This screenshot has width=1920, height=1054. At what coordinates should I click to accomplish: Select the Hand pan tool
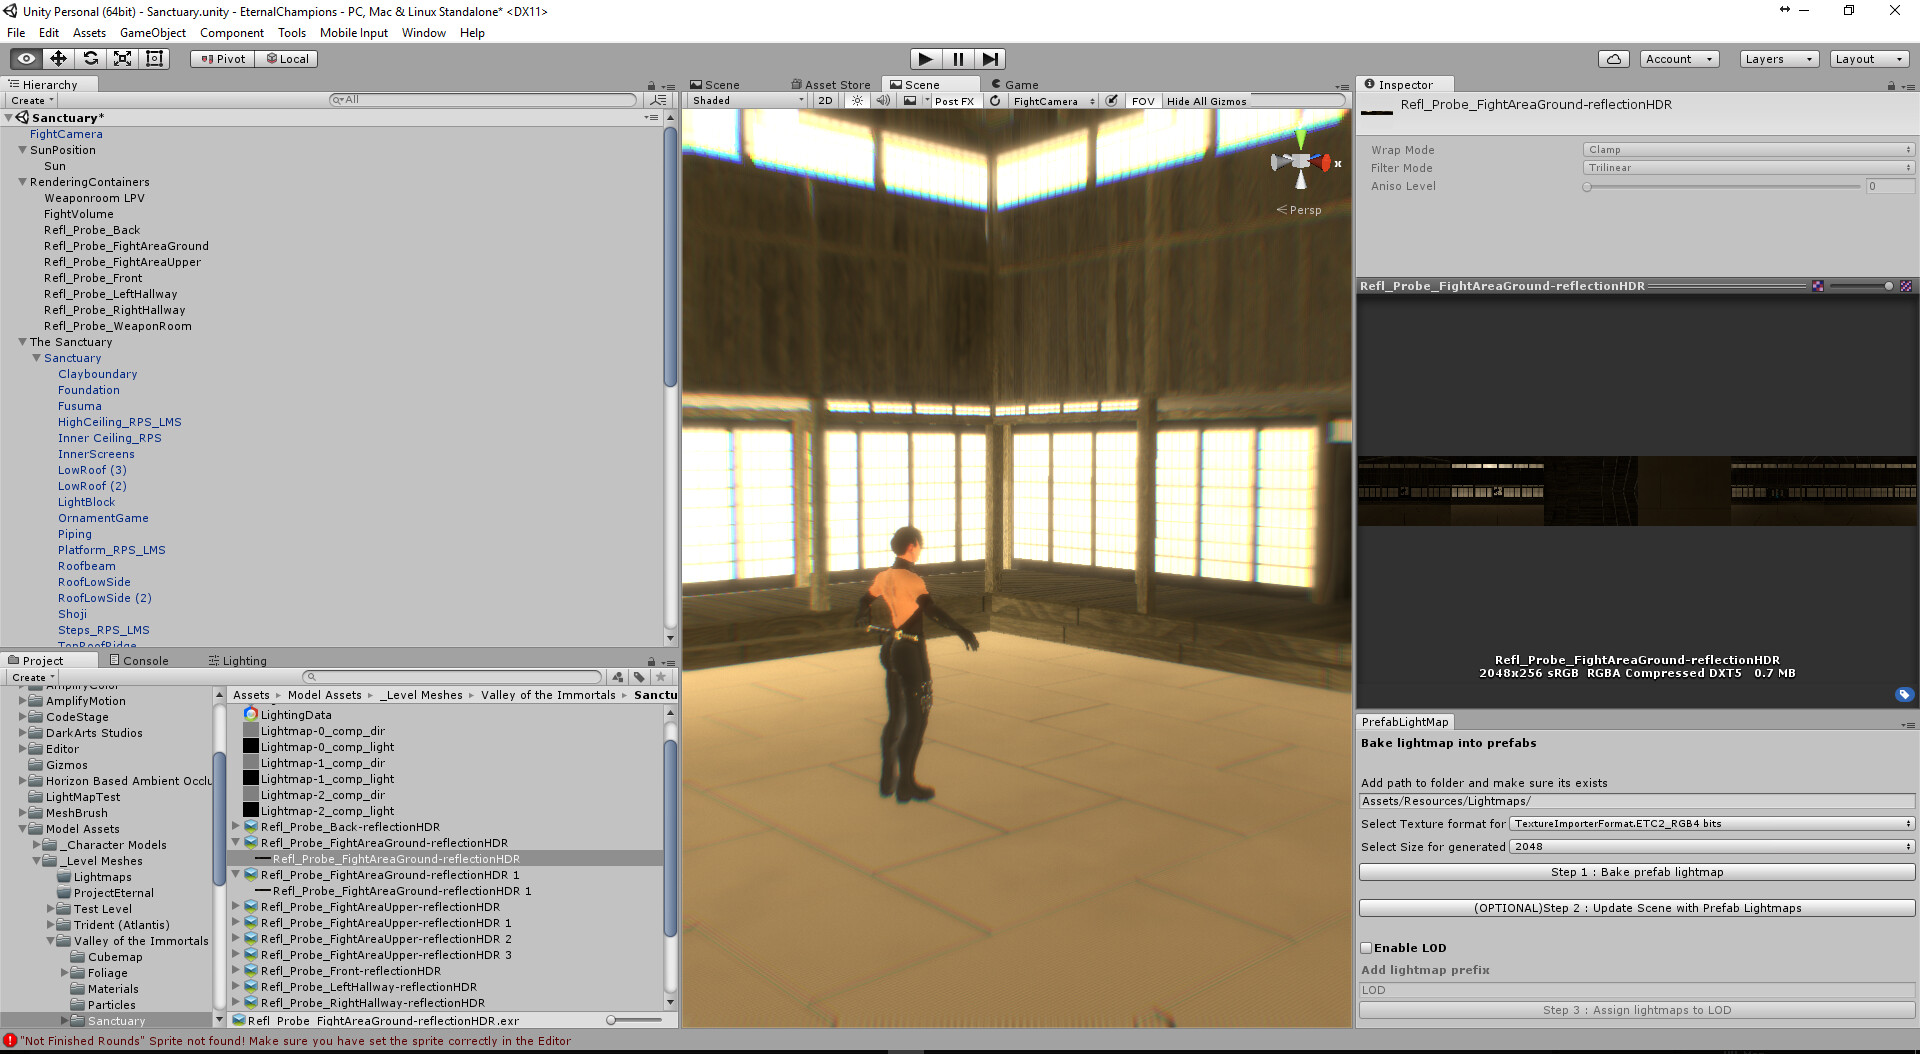click(x=25, y=58)
